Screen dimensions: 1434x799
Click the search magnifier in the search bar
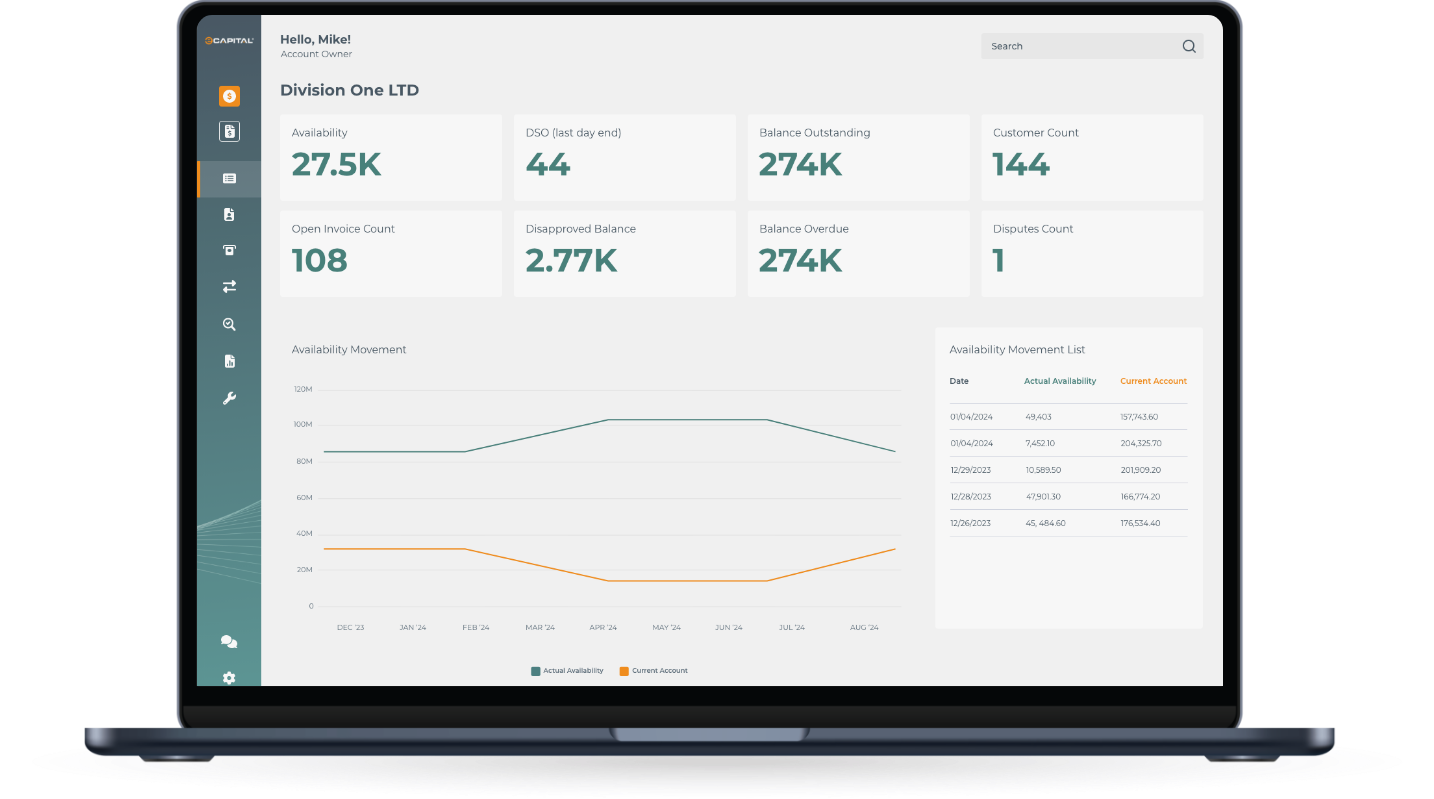(x=1189, y=46)
